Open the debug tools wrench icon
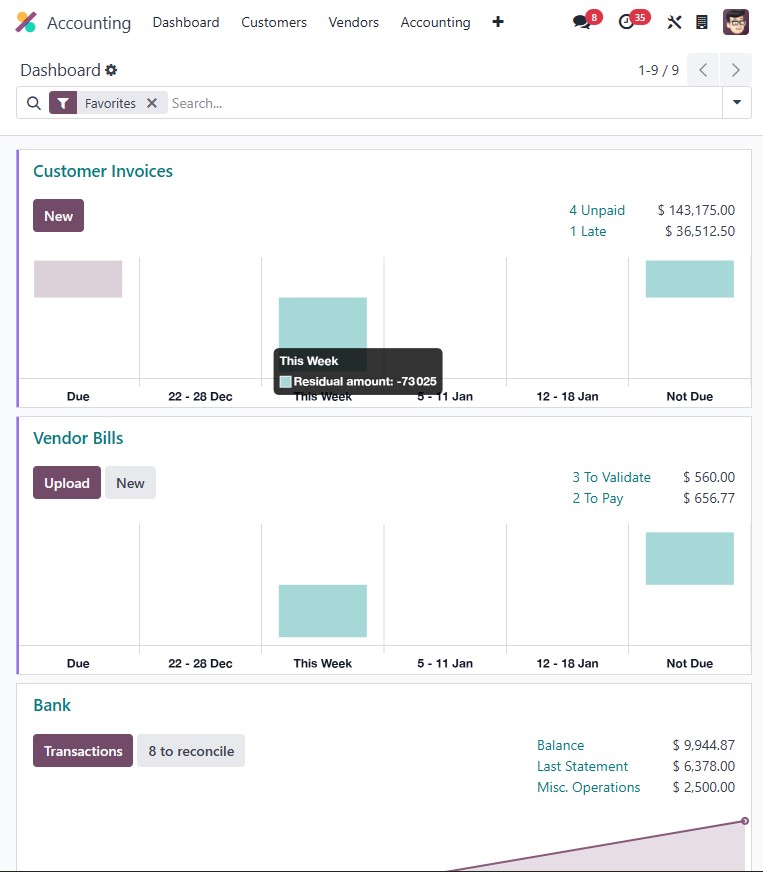This screenshot has height=872, width=763. [674, 22]
